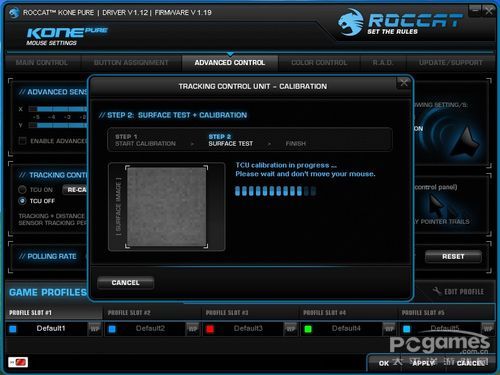Go to the Color Control tab
This screenshot has height=375, width=500.
point(319,63)
